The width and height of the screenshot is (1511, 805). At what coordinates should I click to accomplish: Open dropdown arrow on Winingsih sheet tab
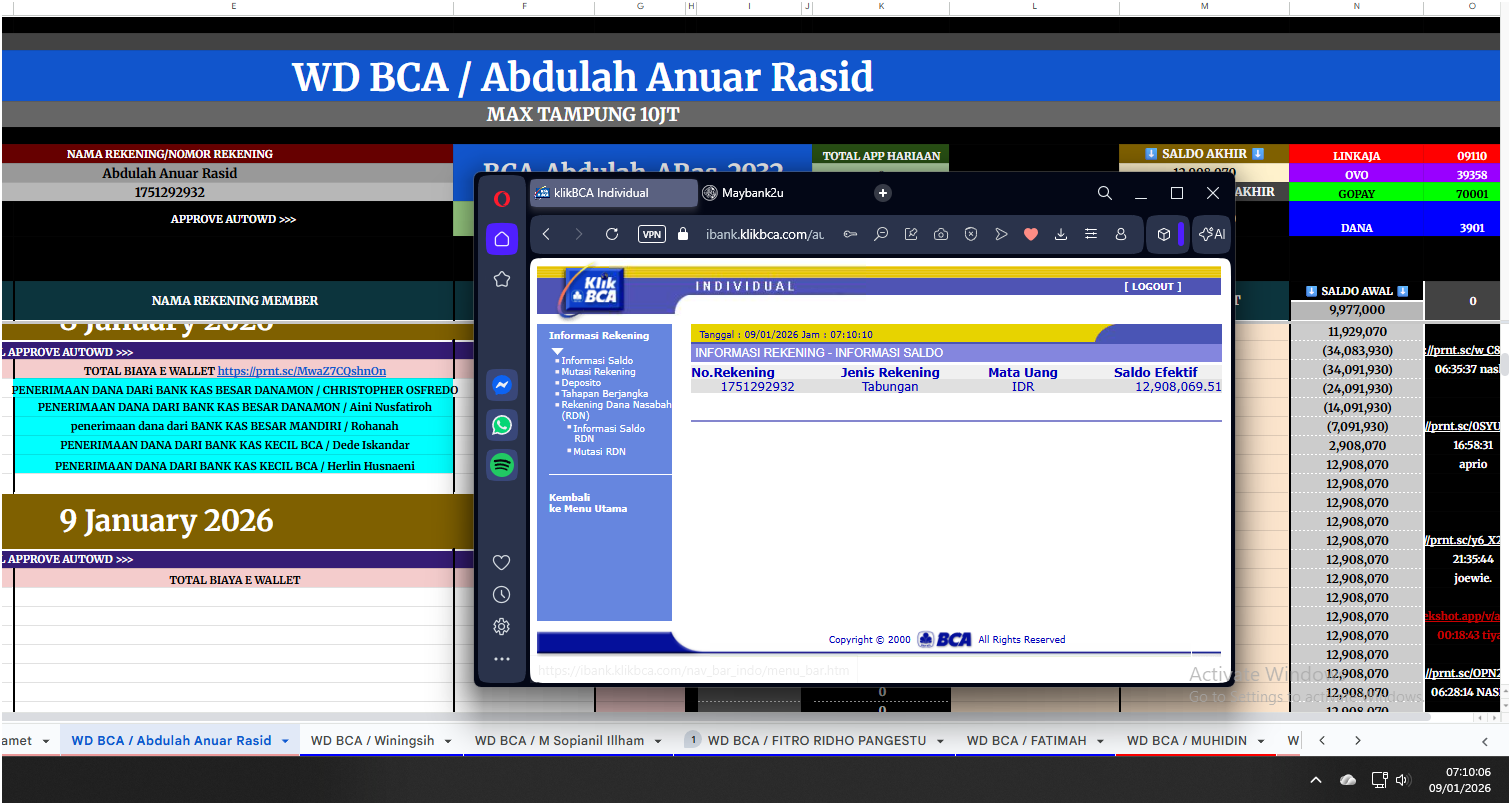(x=448, y=741)
